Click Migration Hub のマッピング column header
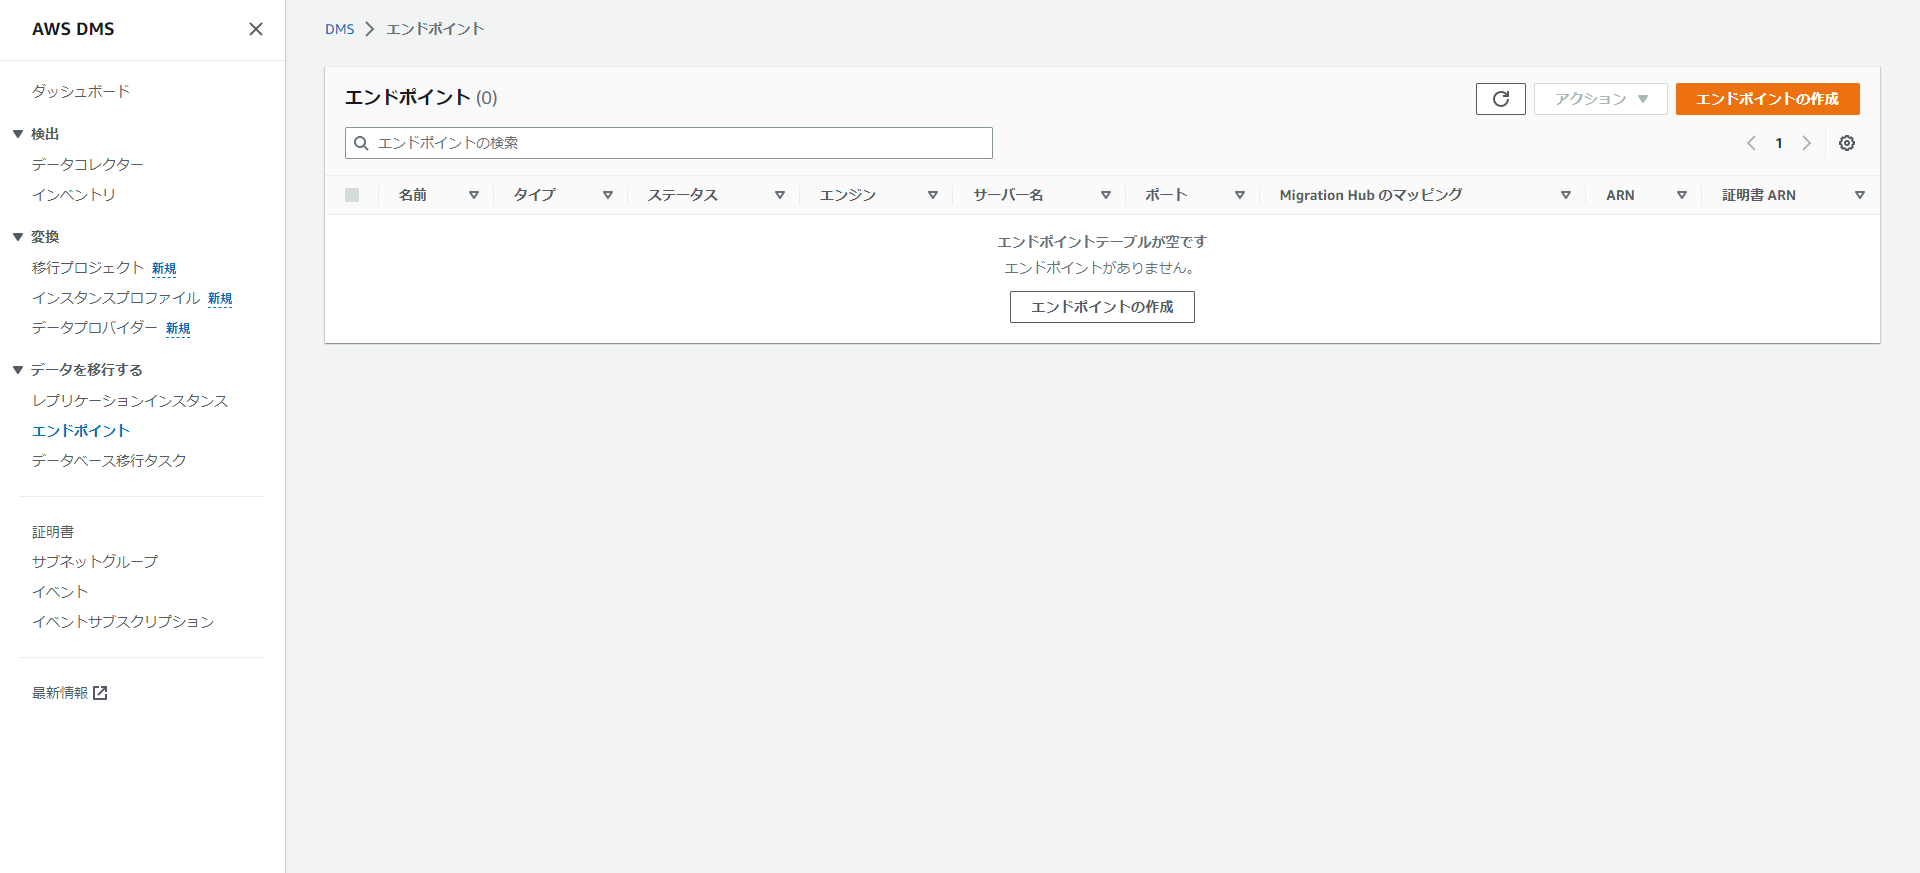The width and height of the screenshot is (1920, 873). (x=1371, y=195)
